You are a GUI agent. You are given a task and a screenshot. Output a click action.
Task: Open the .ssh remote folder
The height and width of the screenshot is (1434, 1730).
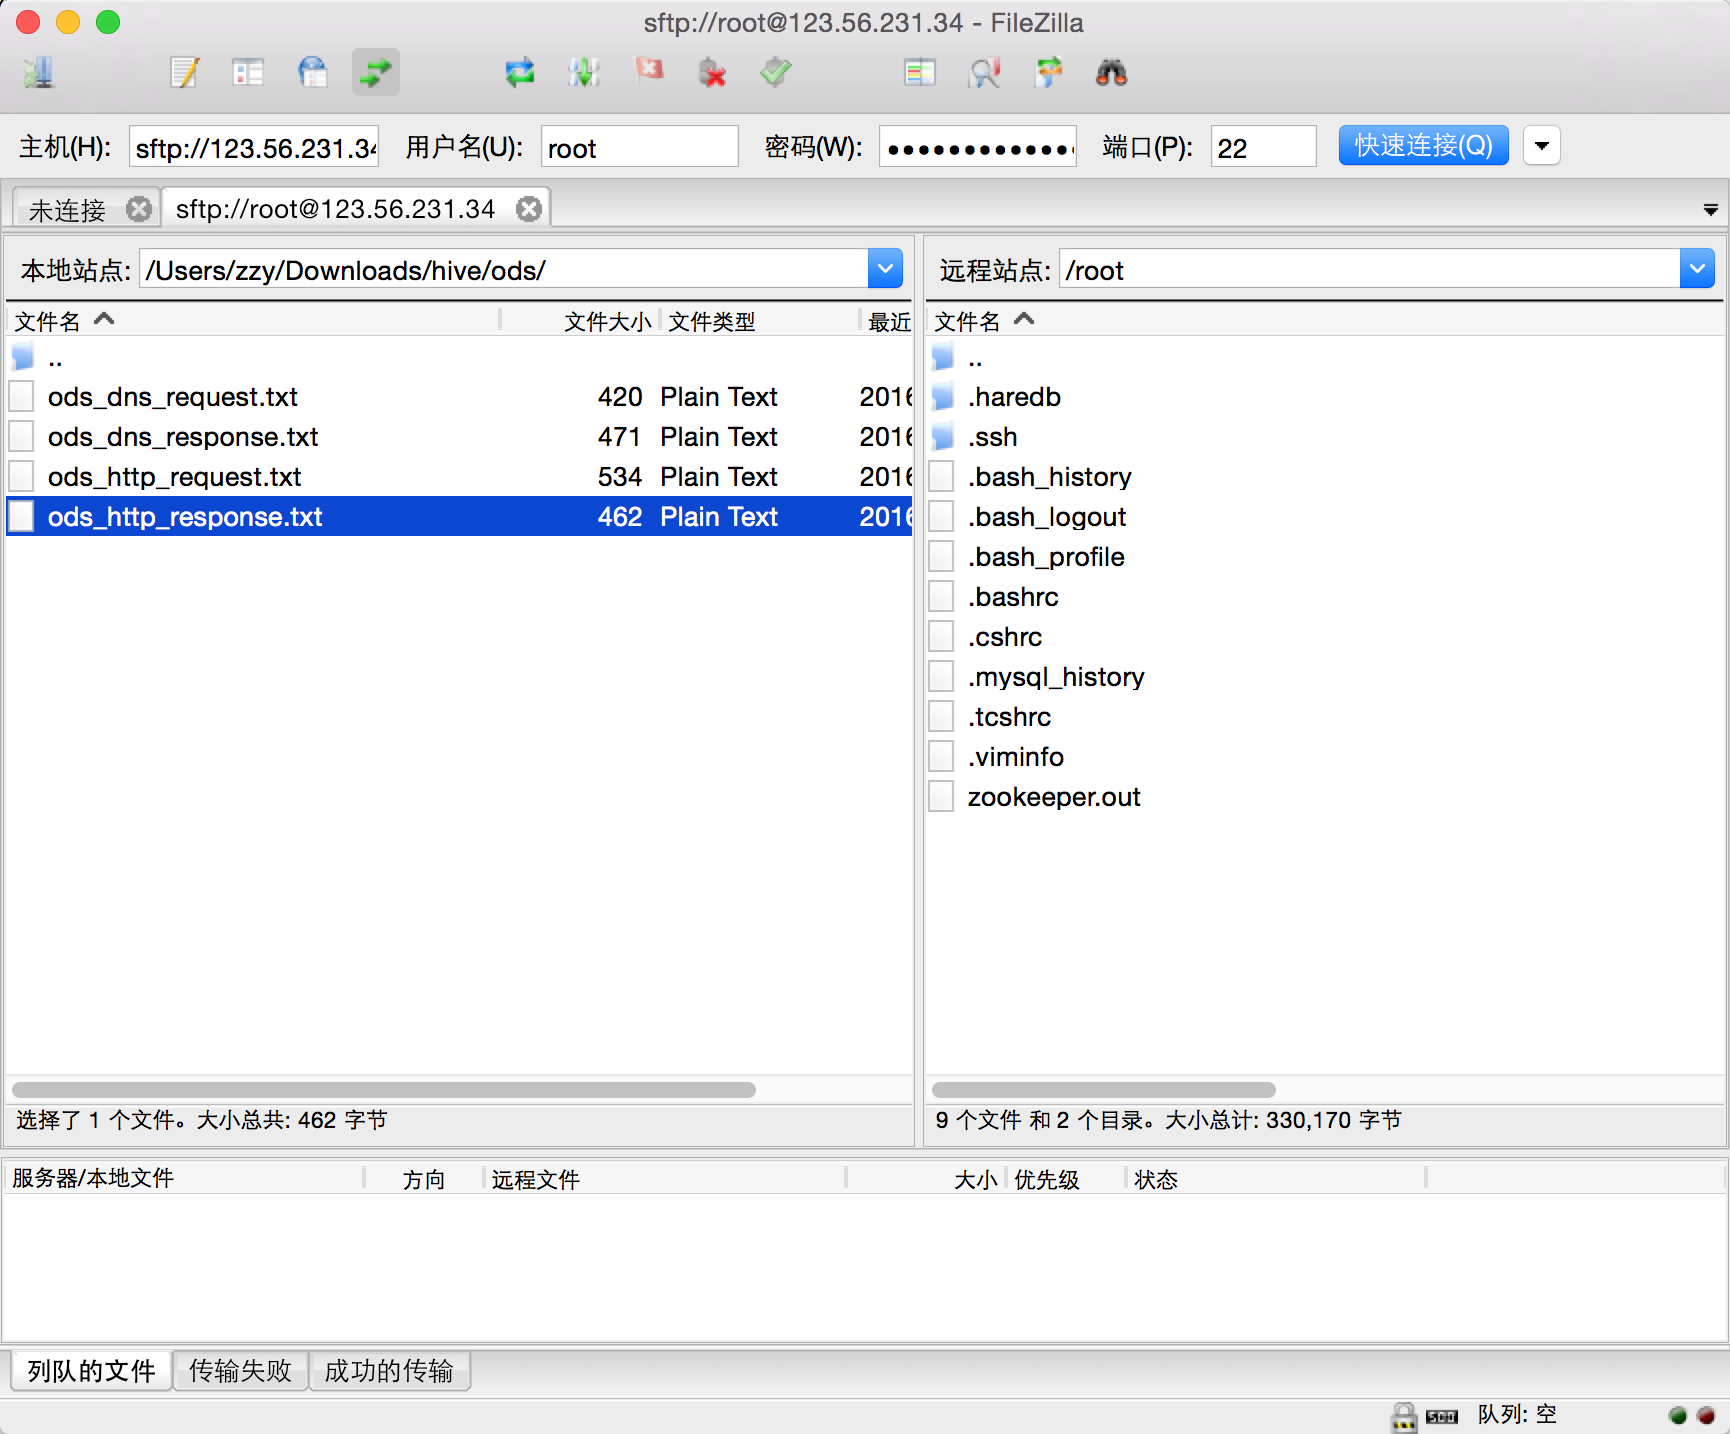click(1324, 437)
